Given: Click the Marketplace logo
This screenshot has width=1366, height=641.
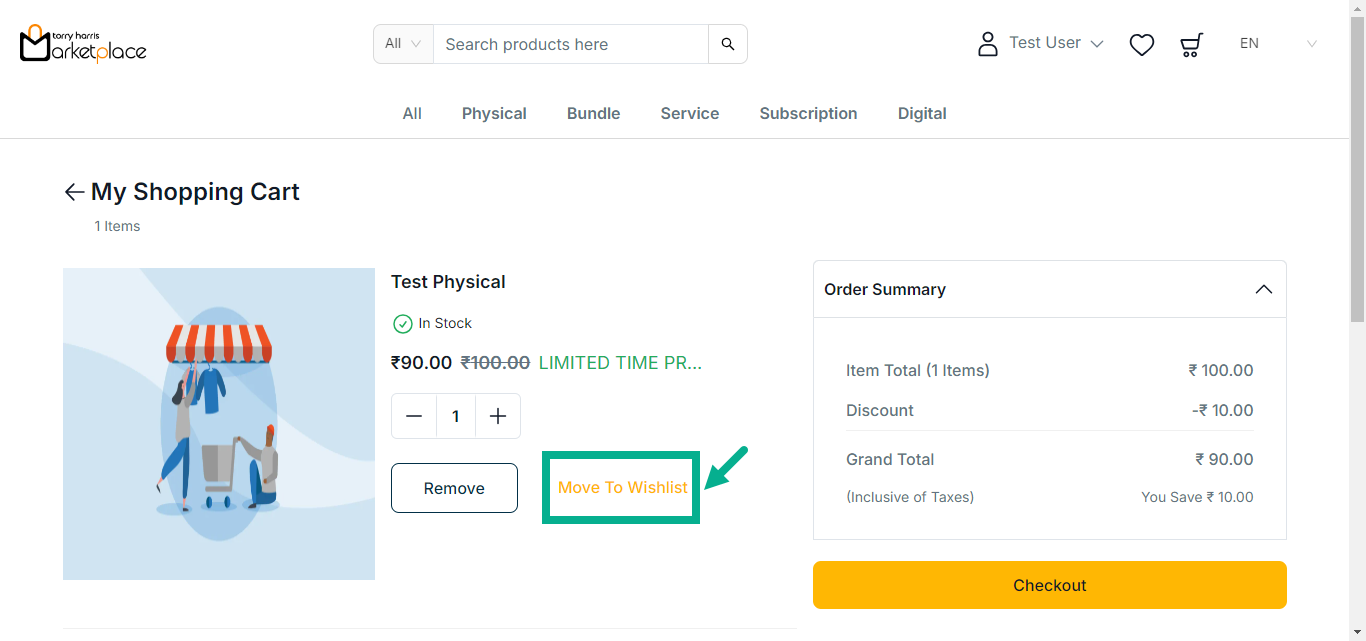Looking at the screenshot, I should [83, 44].
